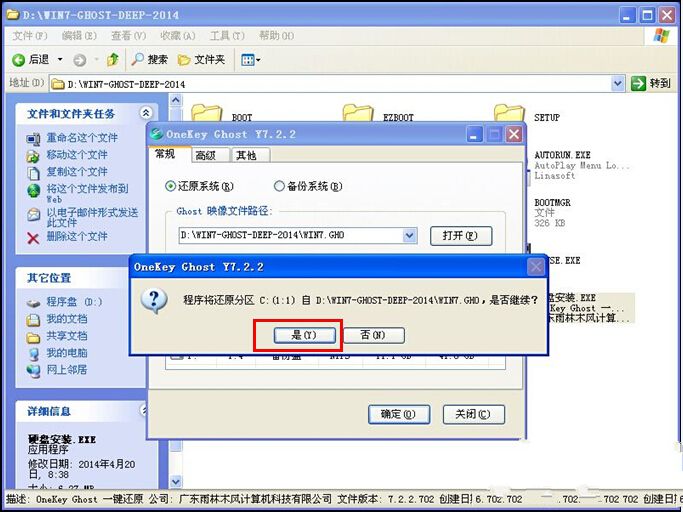Confirm restore by clicking 是(Y)
683x512 pixels.
[298, 335]
